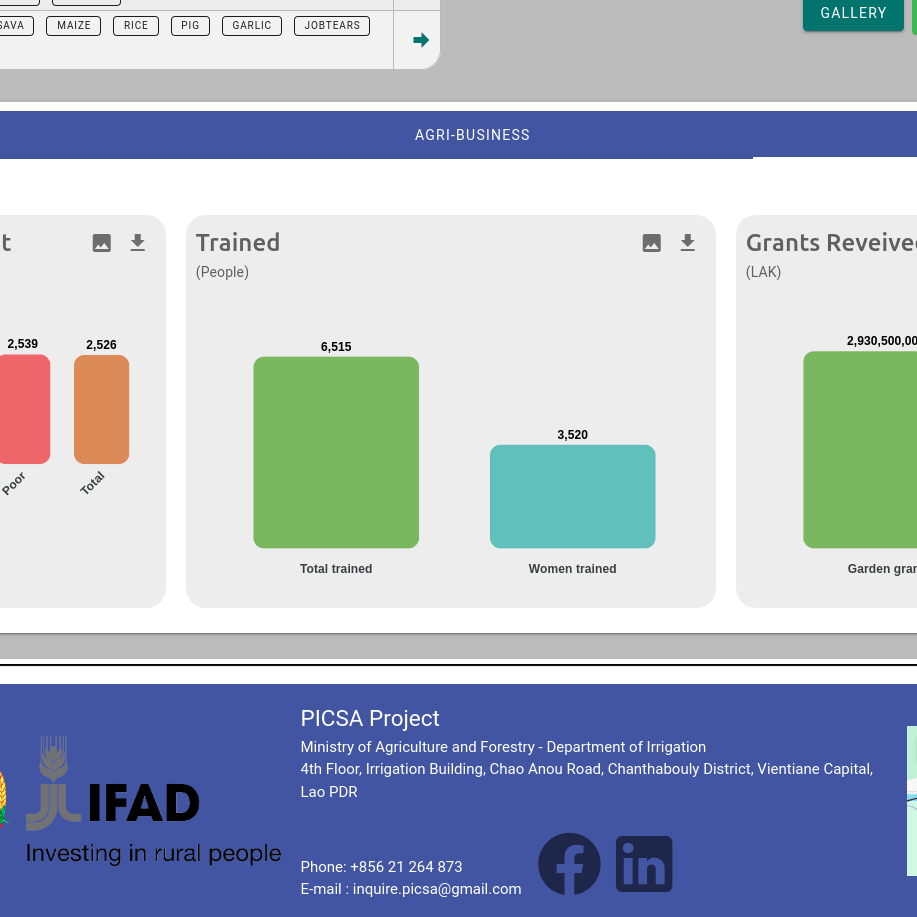The width and height of the screenshot is (917, 917).
Task: Download the Trained chart data
Action: point(688,243)
